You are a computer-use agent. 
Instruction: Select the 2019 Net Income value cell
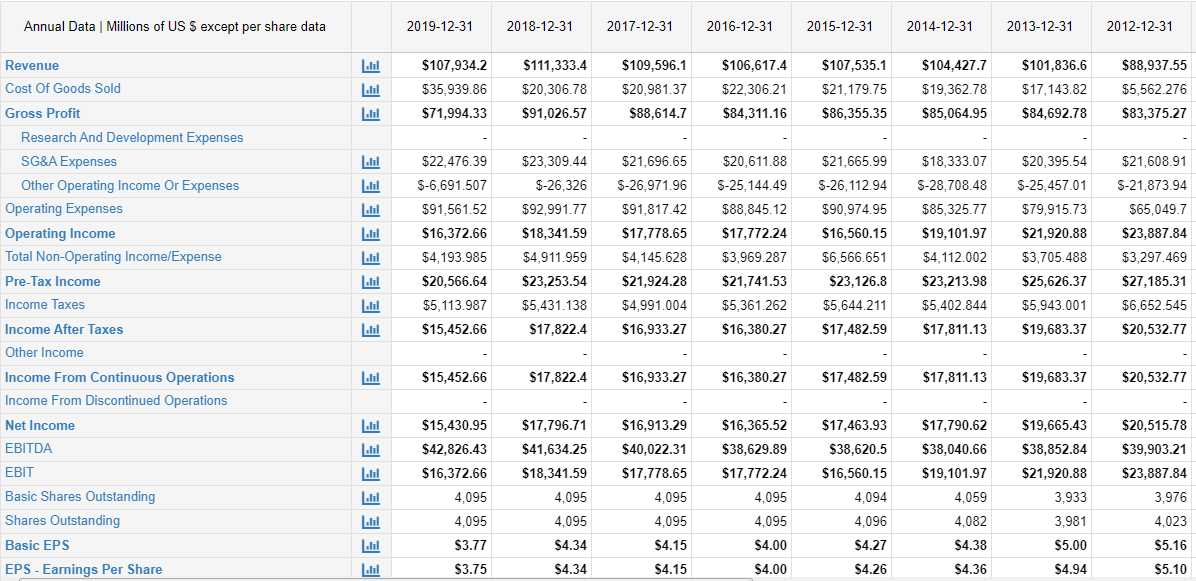(455, 425)
